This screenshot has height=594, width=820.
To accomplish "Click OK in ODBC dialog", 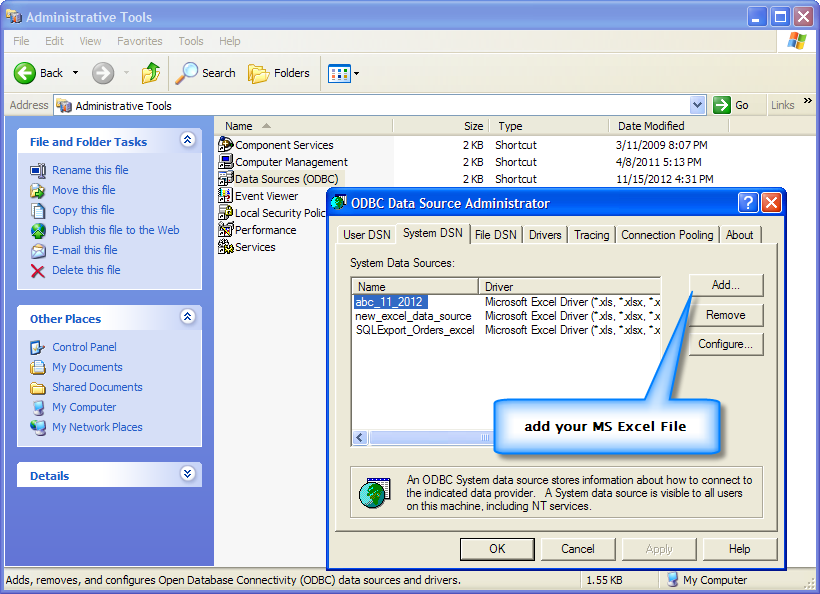I will [x=497, y=549].
